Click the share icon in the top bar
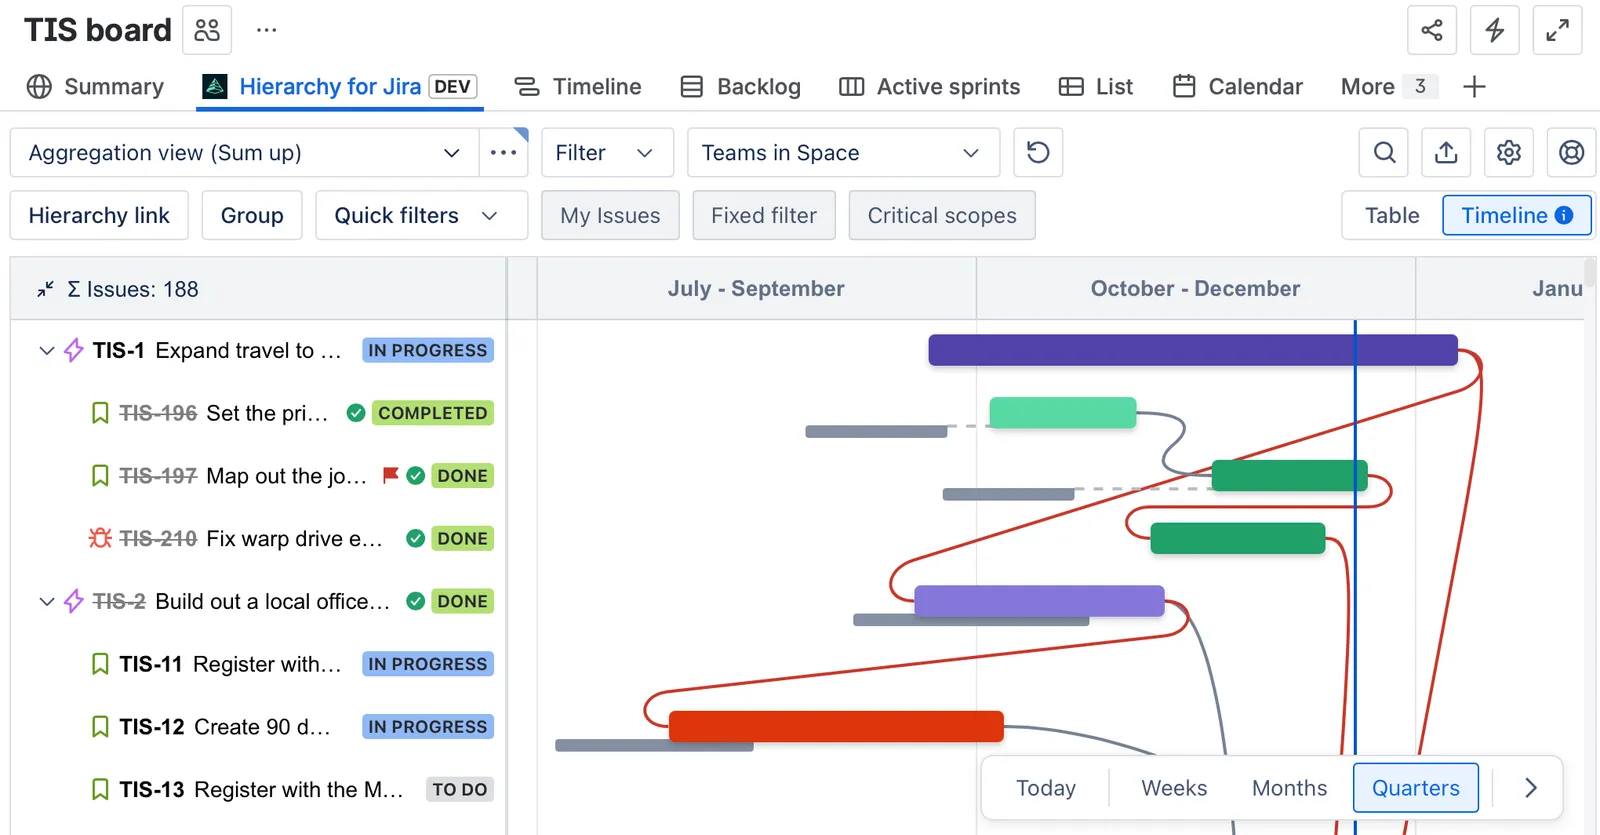 click(1432, 30)
